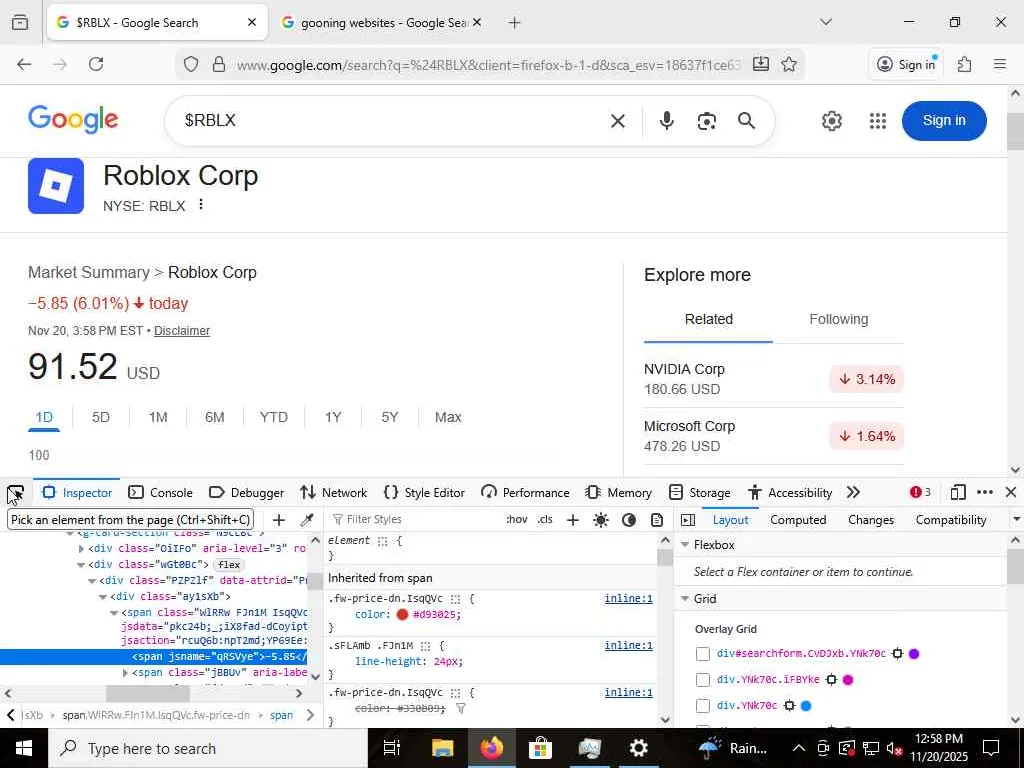The image size is (1024, 768).
Task: Select the 5D chart range
Action: coord(101,417)
